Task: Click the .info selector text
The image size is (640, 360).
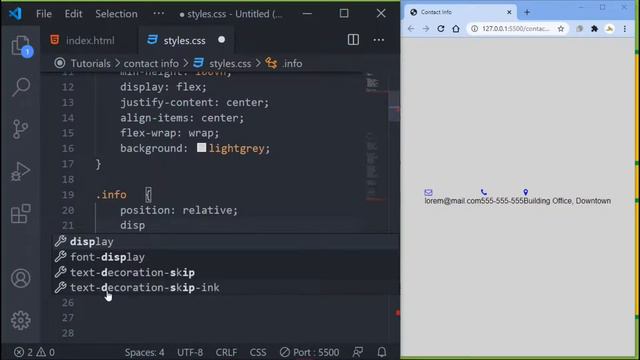Action: coord(111,195)
